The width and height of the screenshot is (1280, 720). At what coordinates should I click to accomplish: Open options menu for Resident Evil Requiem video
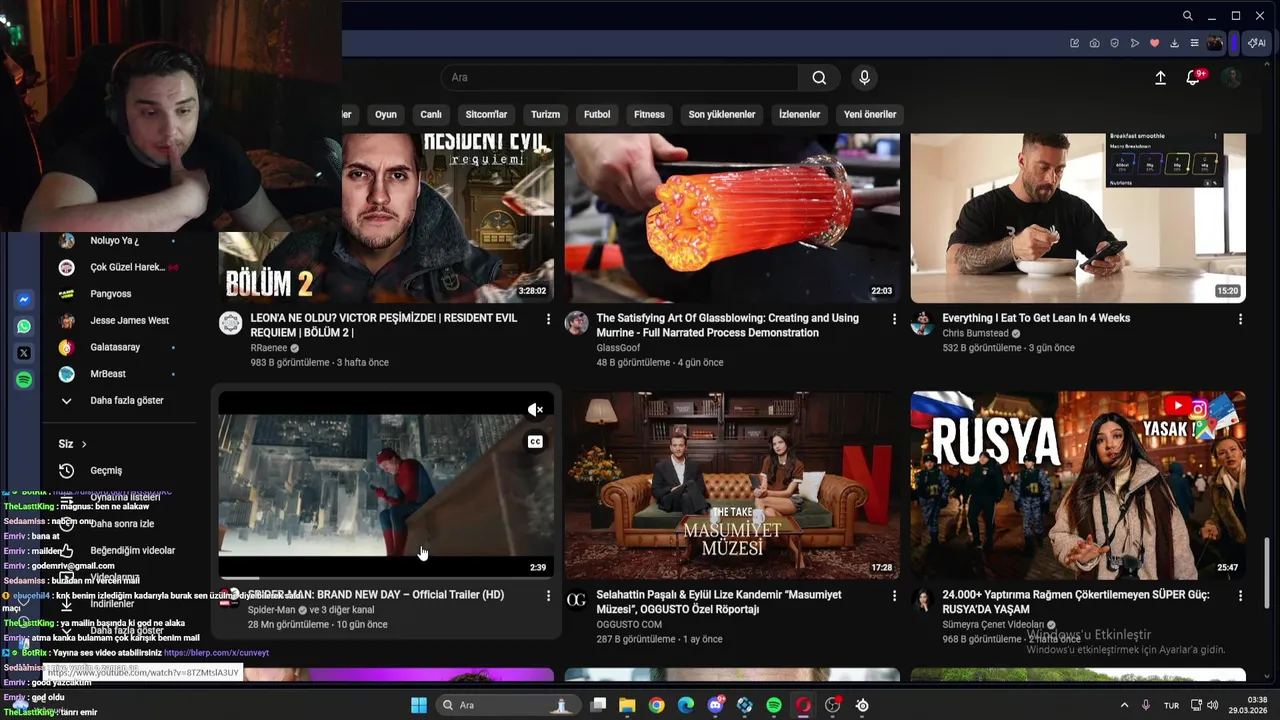coord(548,319)
